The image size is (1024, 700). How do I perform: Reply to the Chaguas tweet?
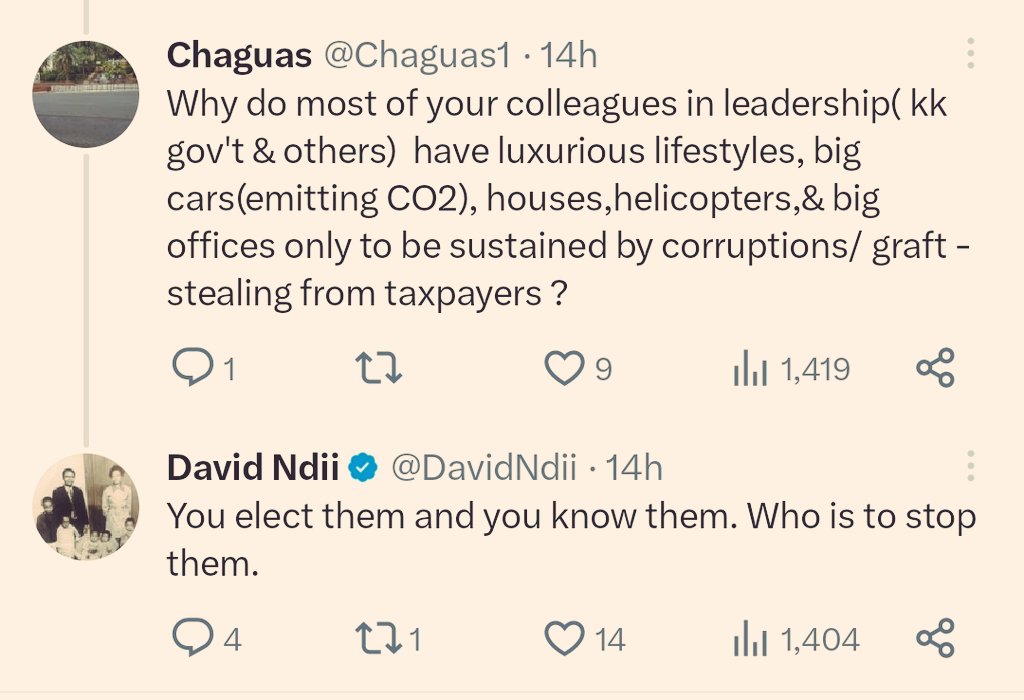pos(190,370)
